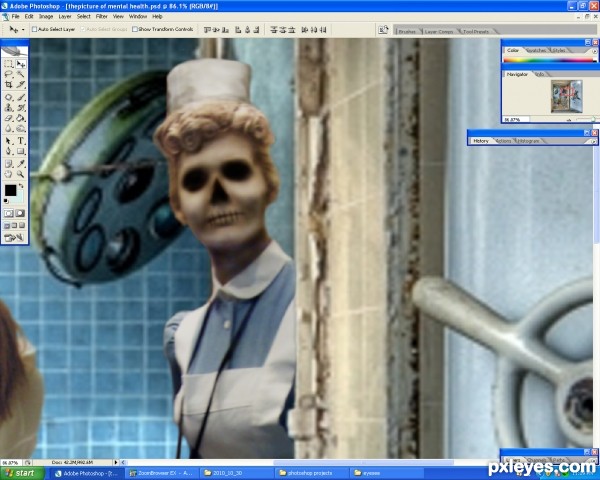Switch to Full Screen Mode
Viewport: 600px width, 480px height.
pos(22,225)
